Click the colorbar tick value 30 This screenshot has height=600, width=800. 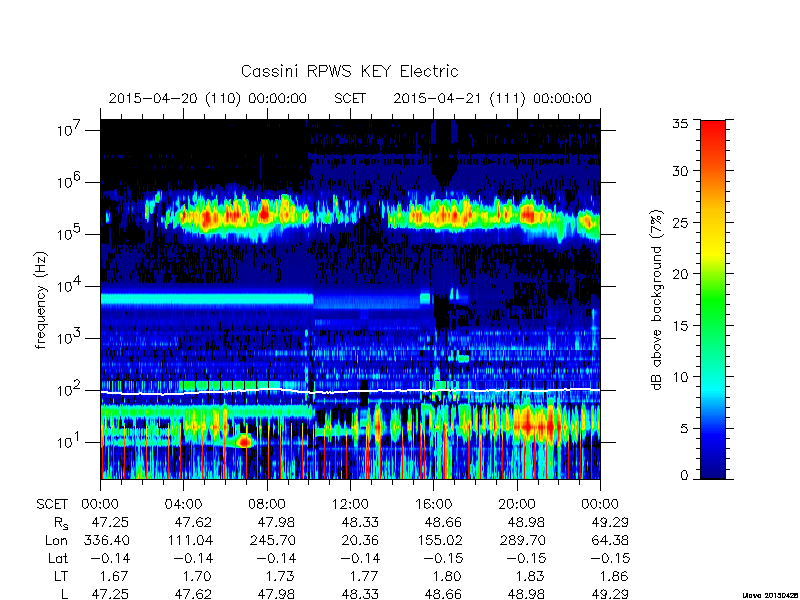681,170
